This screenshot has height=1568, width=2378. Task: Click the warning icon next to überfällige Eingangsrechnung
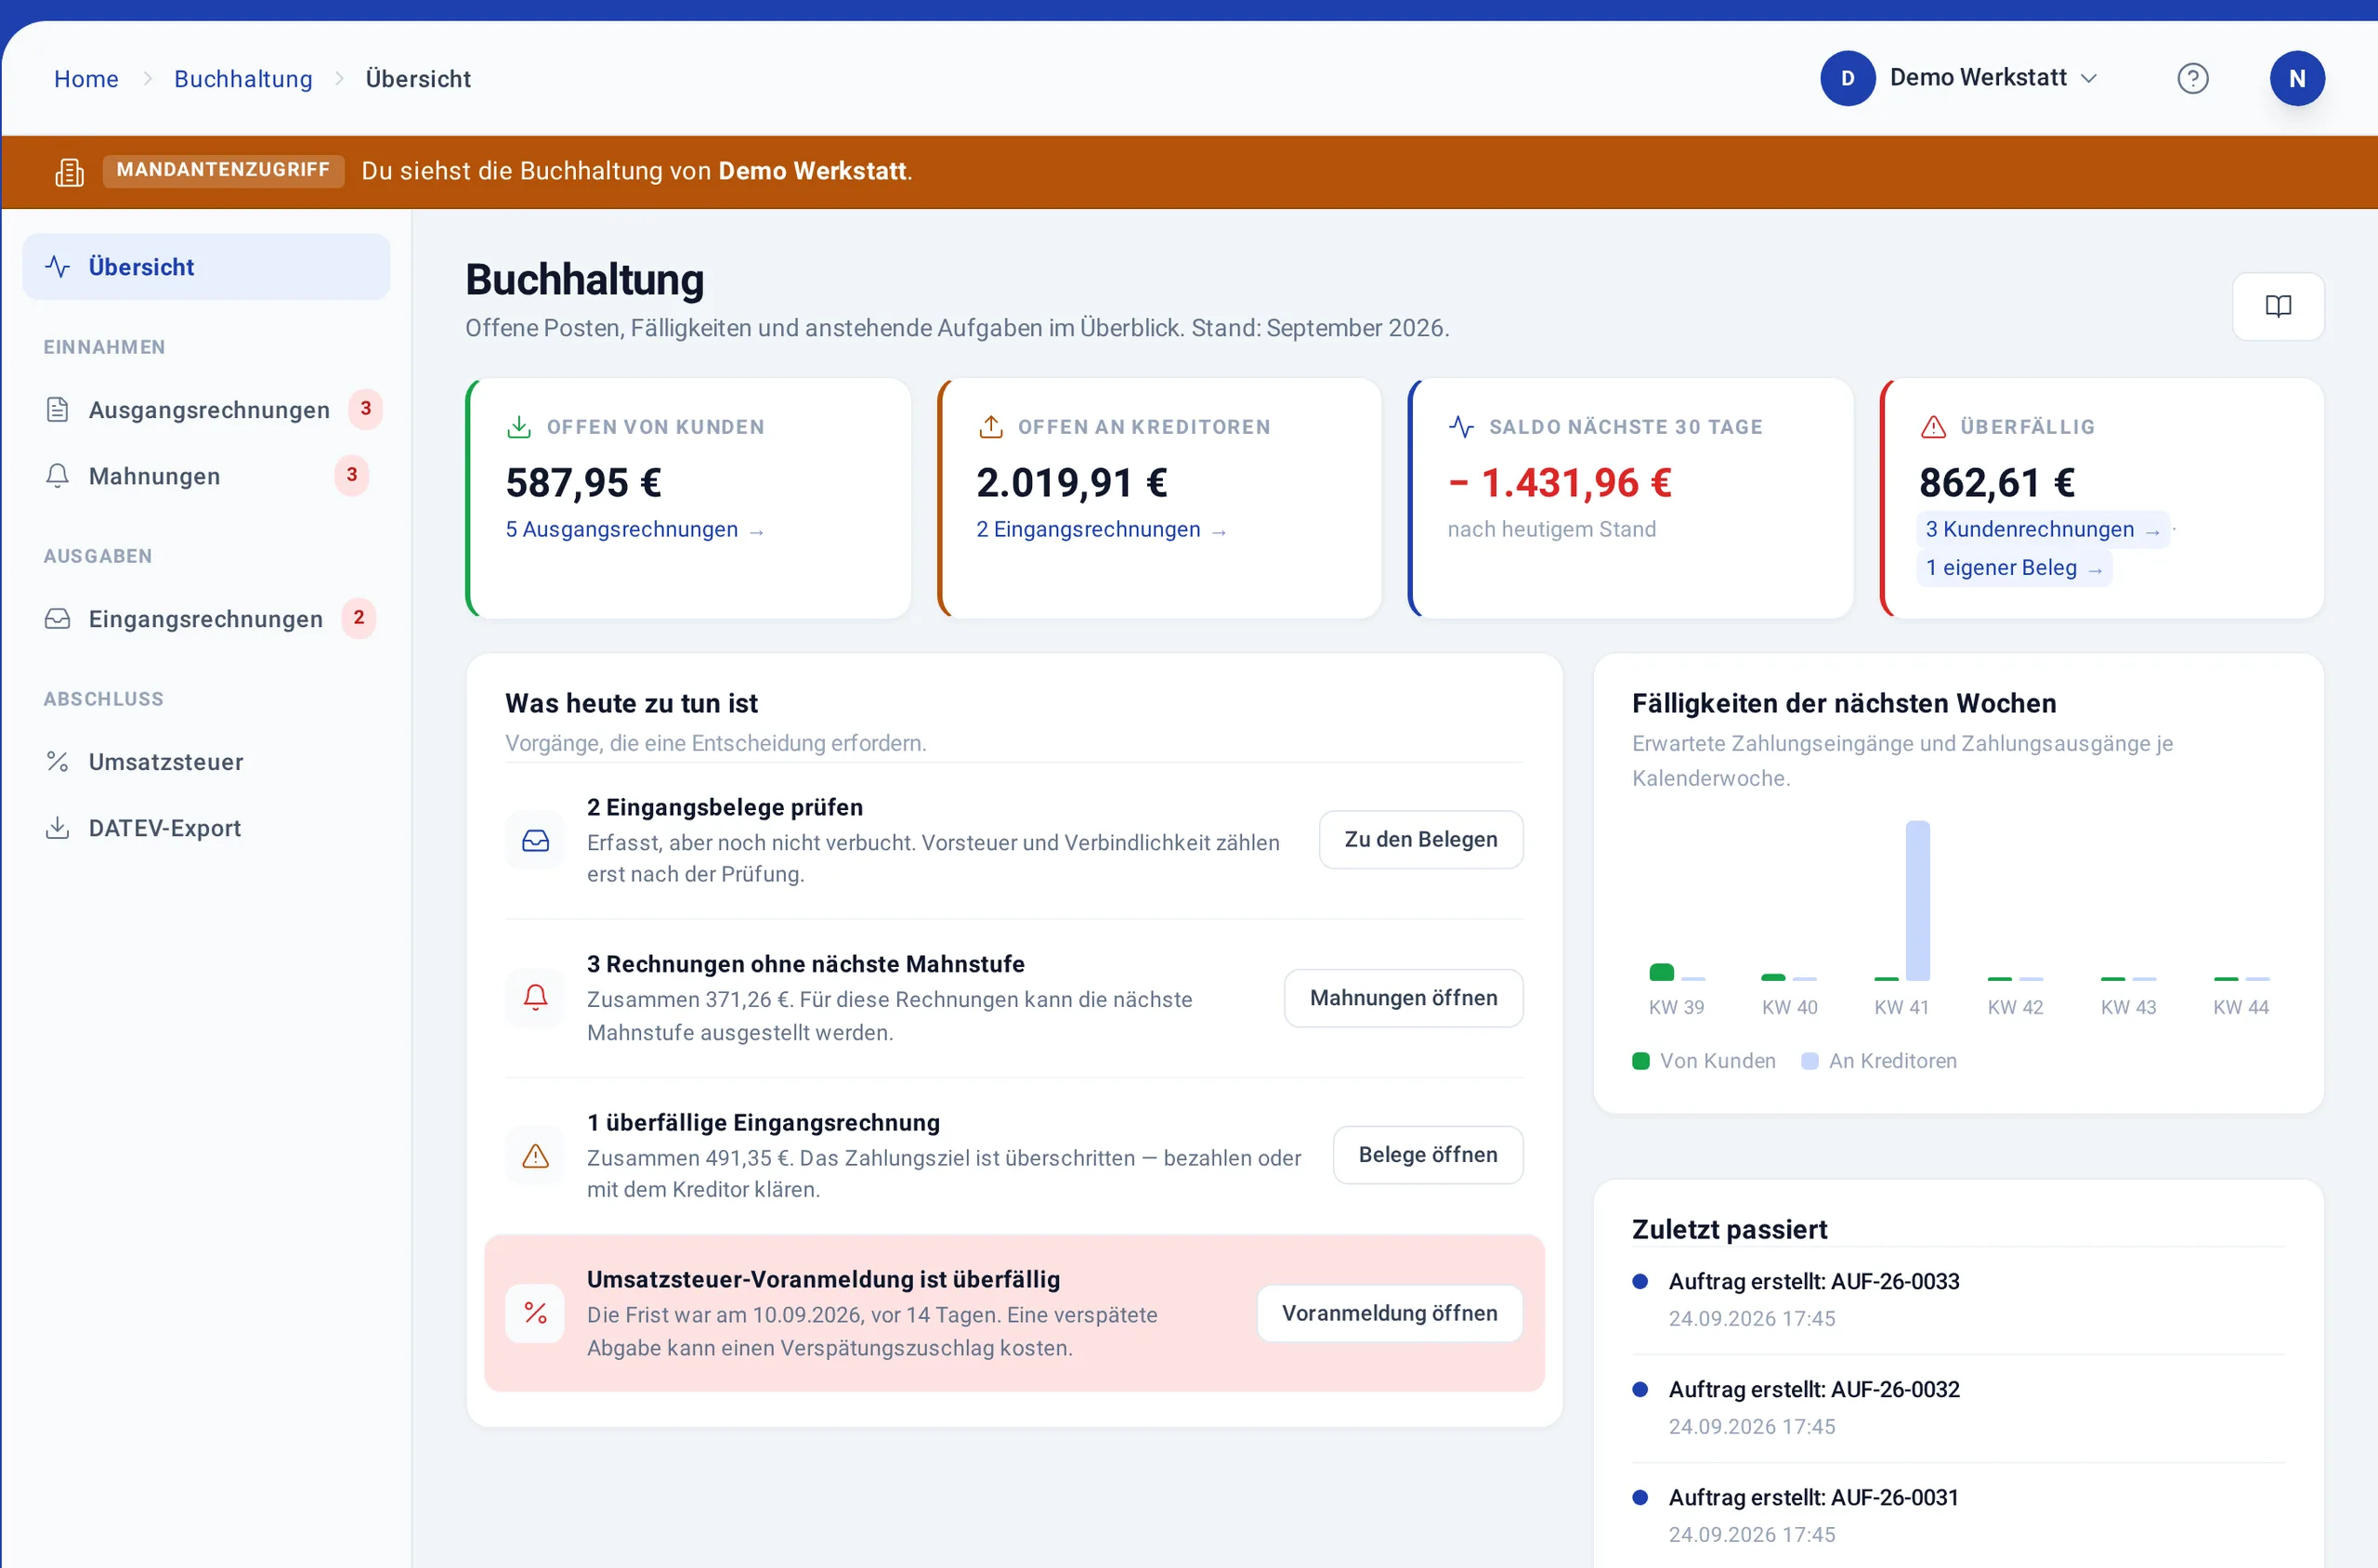click(535, 1156)
